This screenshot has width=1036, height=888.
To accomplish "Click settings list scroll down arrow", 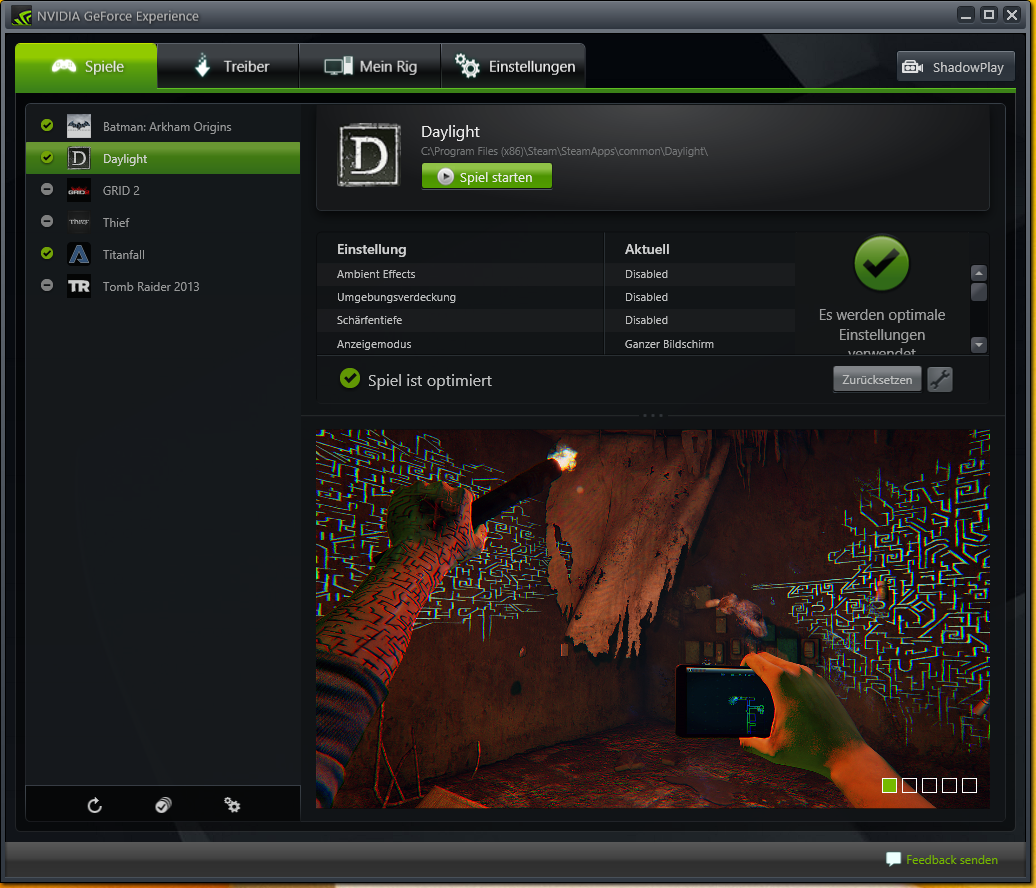I will pyautogui.click(x=979, y=344).
